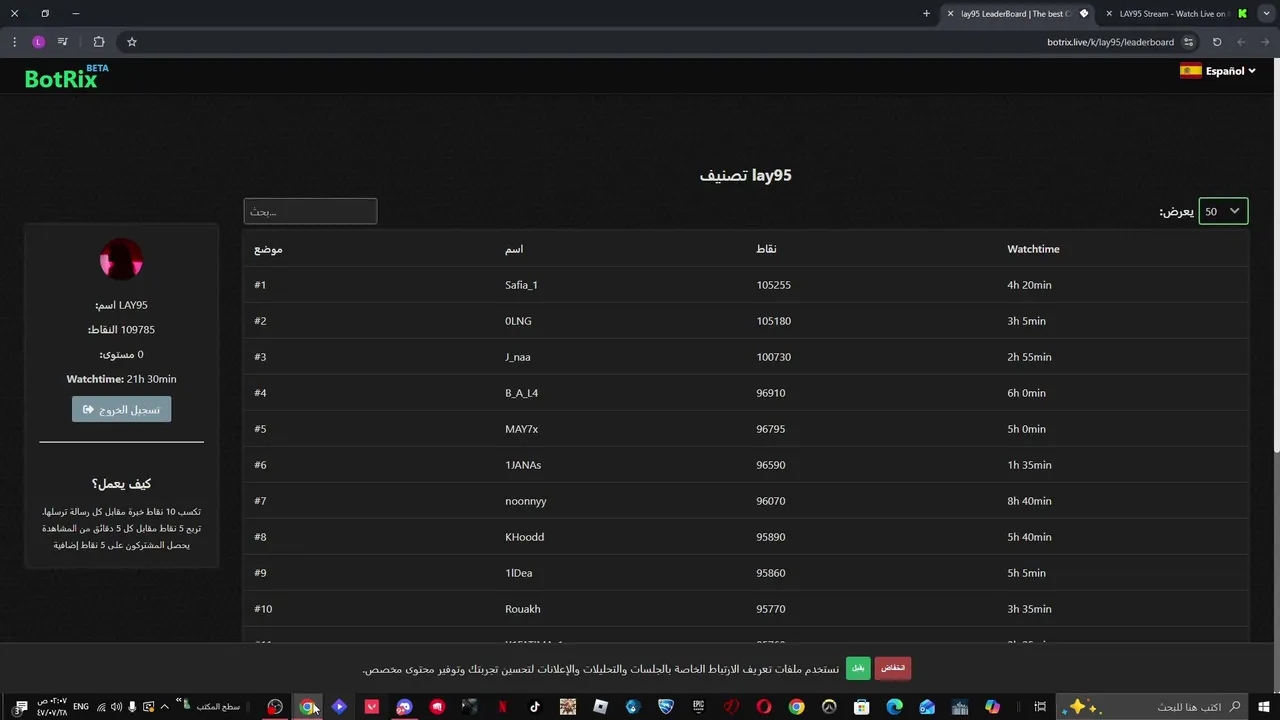Open the media controls icon in Chrome toolbar

tap(63, 42)
